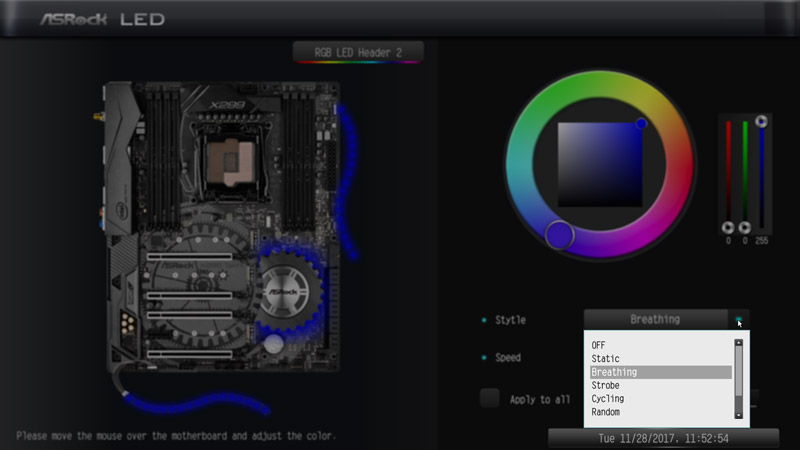Click the green channel slider knob
Viewport: 800px width, 450px height.
point(745,228)
